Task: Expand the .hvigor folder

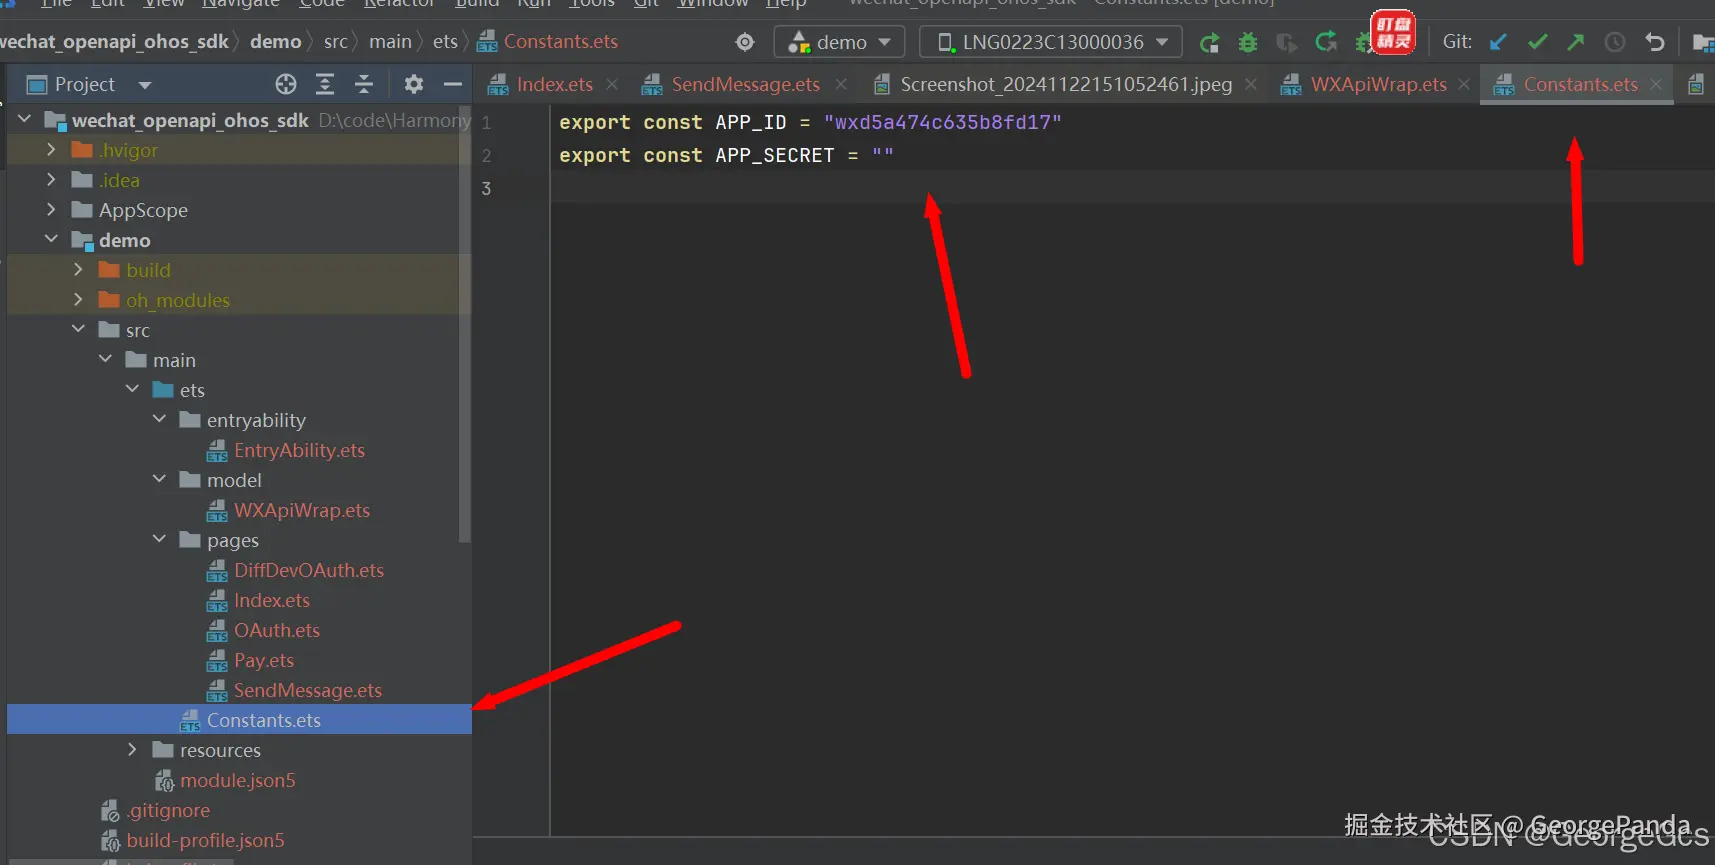Action: click(x=51, y=150)
